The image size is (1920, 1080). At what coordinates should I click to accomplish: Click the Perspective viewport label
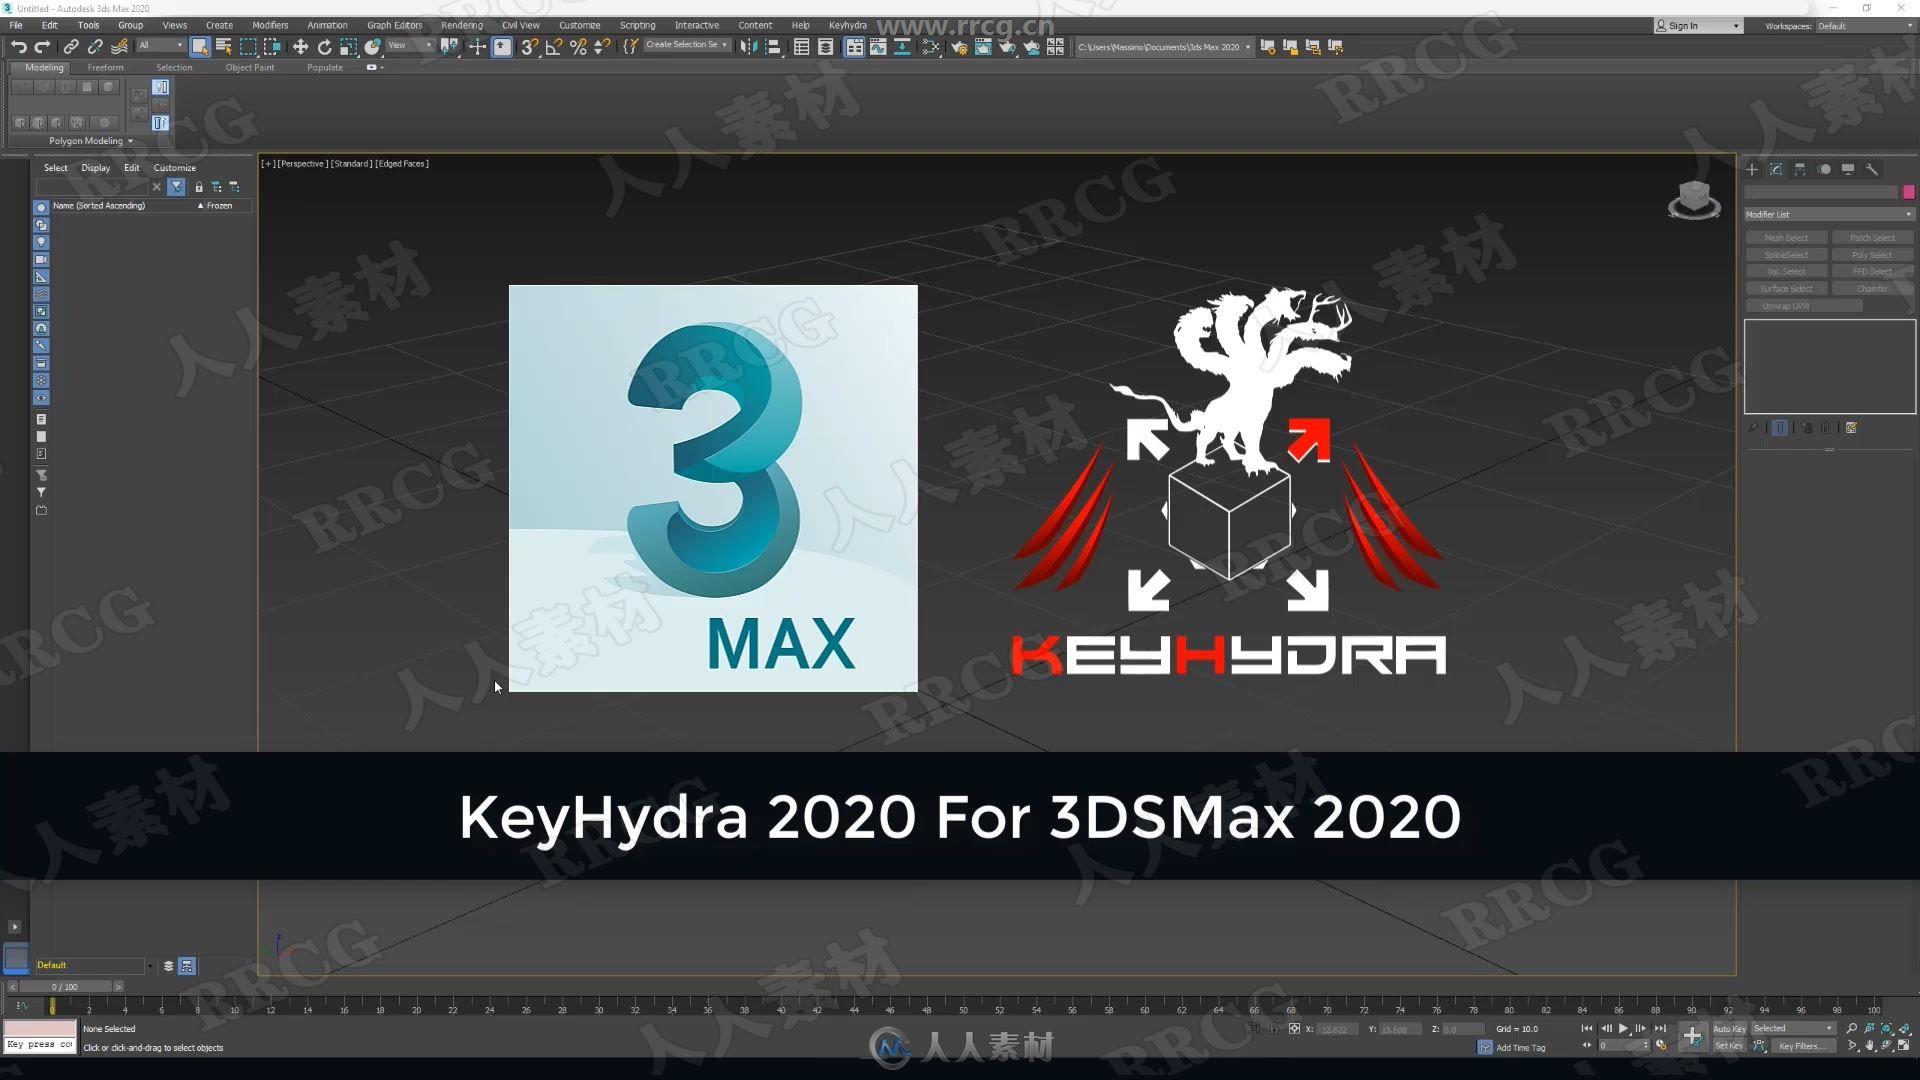click(x=302, y=164)
